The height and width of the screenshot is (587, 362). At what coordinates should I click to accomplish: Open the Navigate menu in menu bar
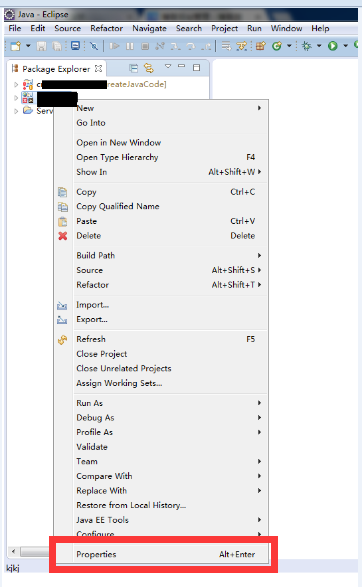(x=149, y=28)
